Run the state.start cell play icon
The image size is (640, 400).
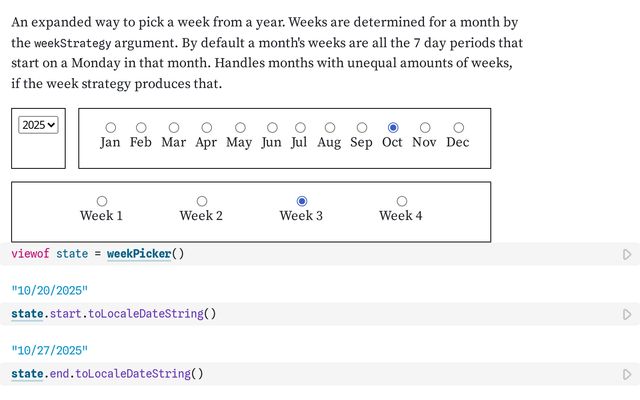627,315
